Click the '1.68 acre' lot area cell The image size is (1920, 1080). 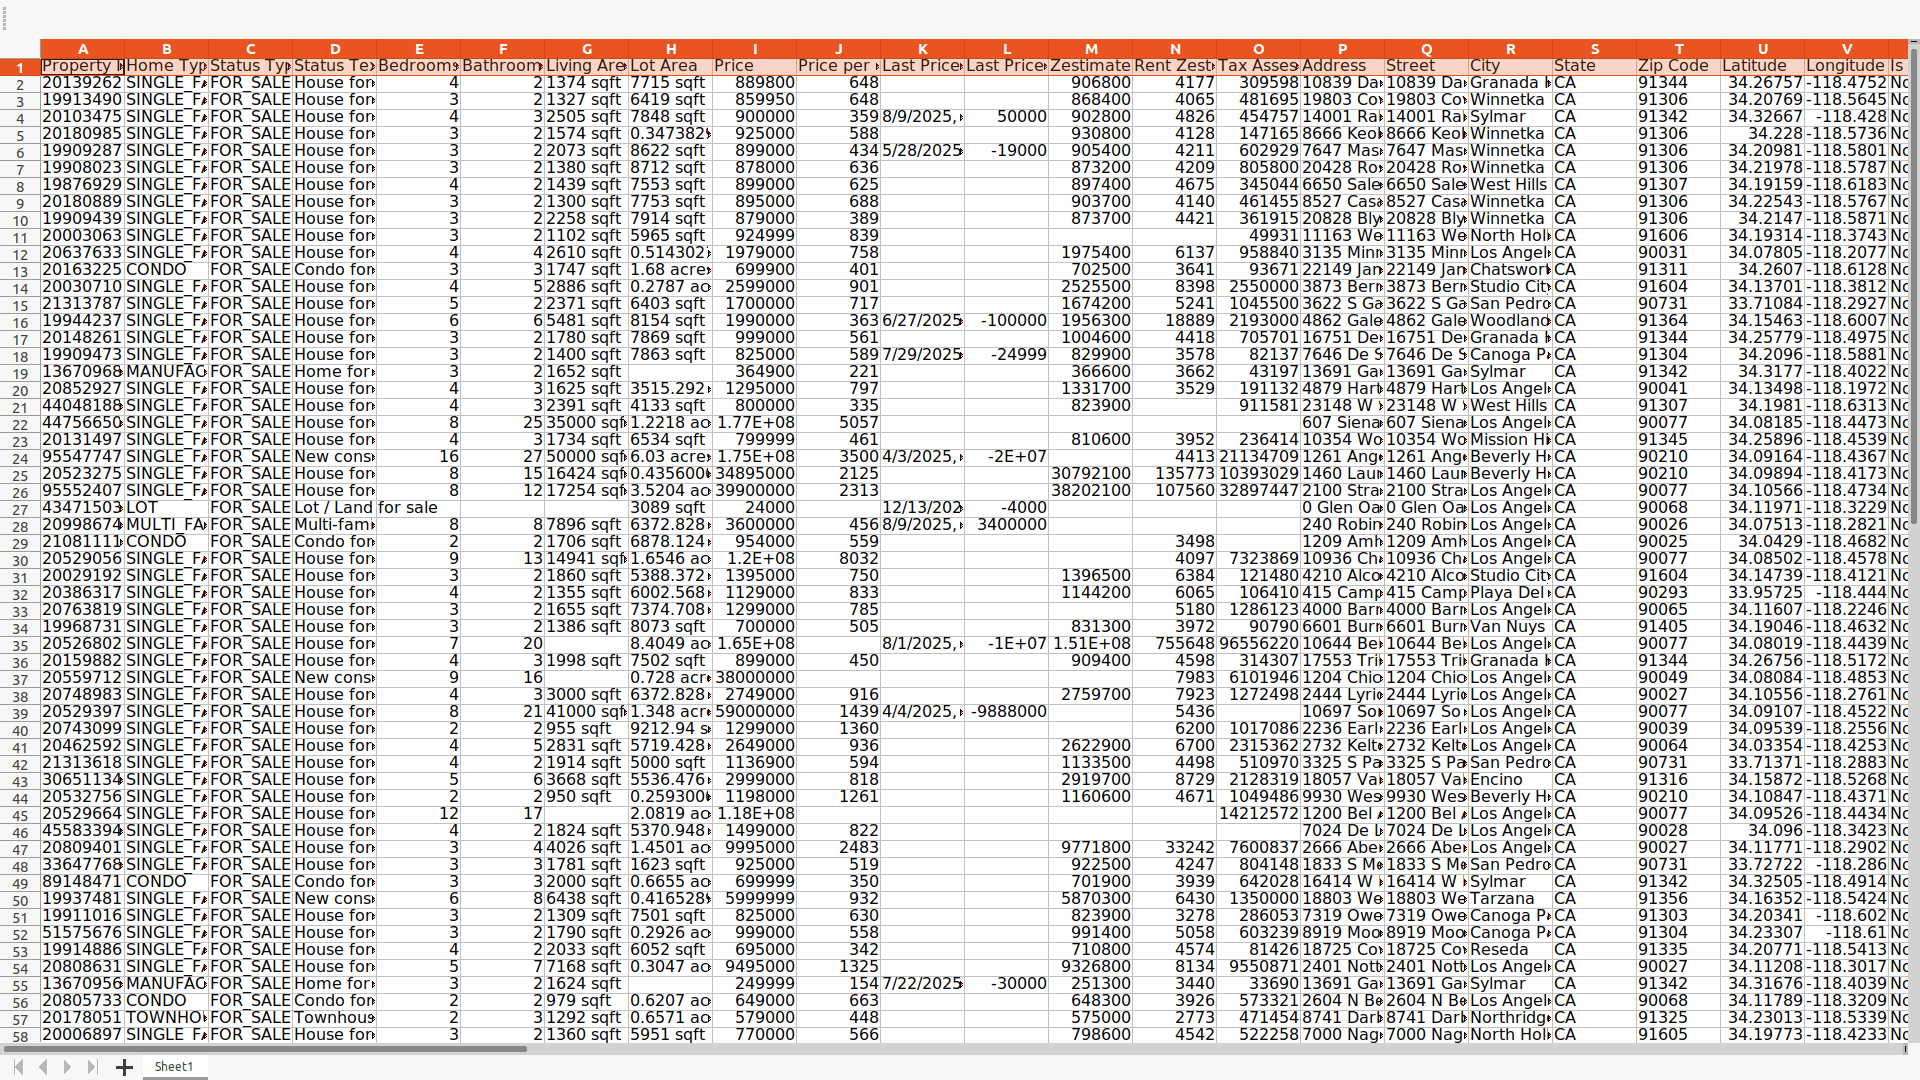click(x=671, y=270)
